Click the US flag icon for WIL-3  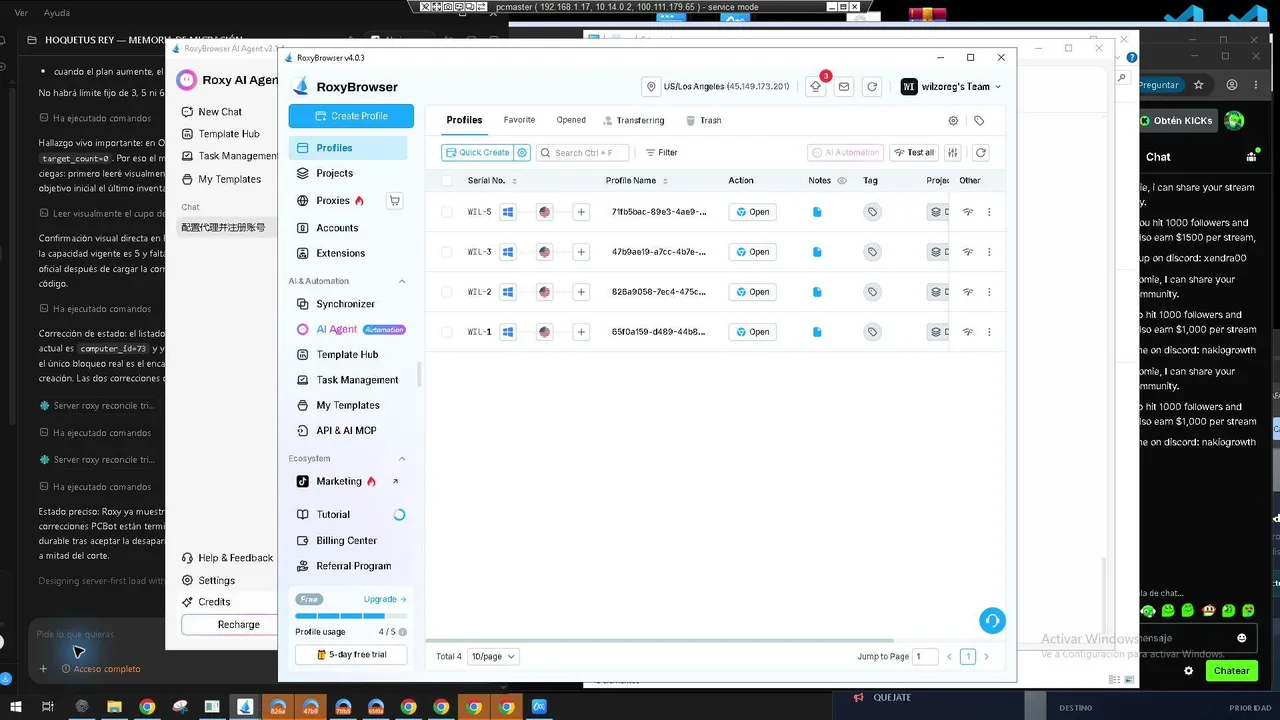[545, 252]
